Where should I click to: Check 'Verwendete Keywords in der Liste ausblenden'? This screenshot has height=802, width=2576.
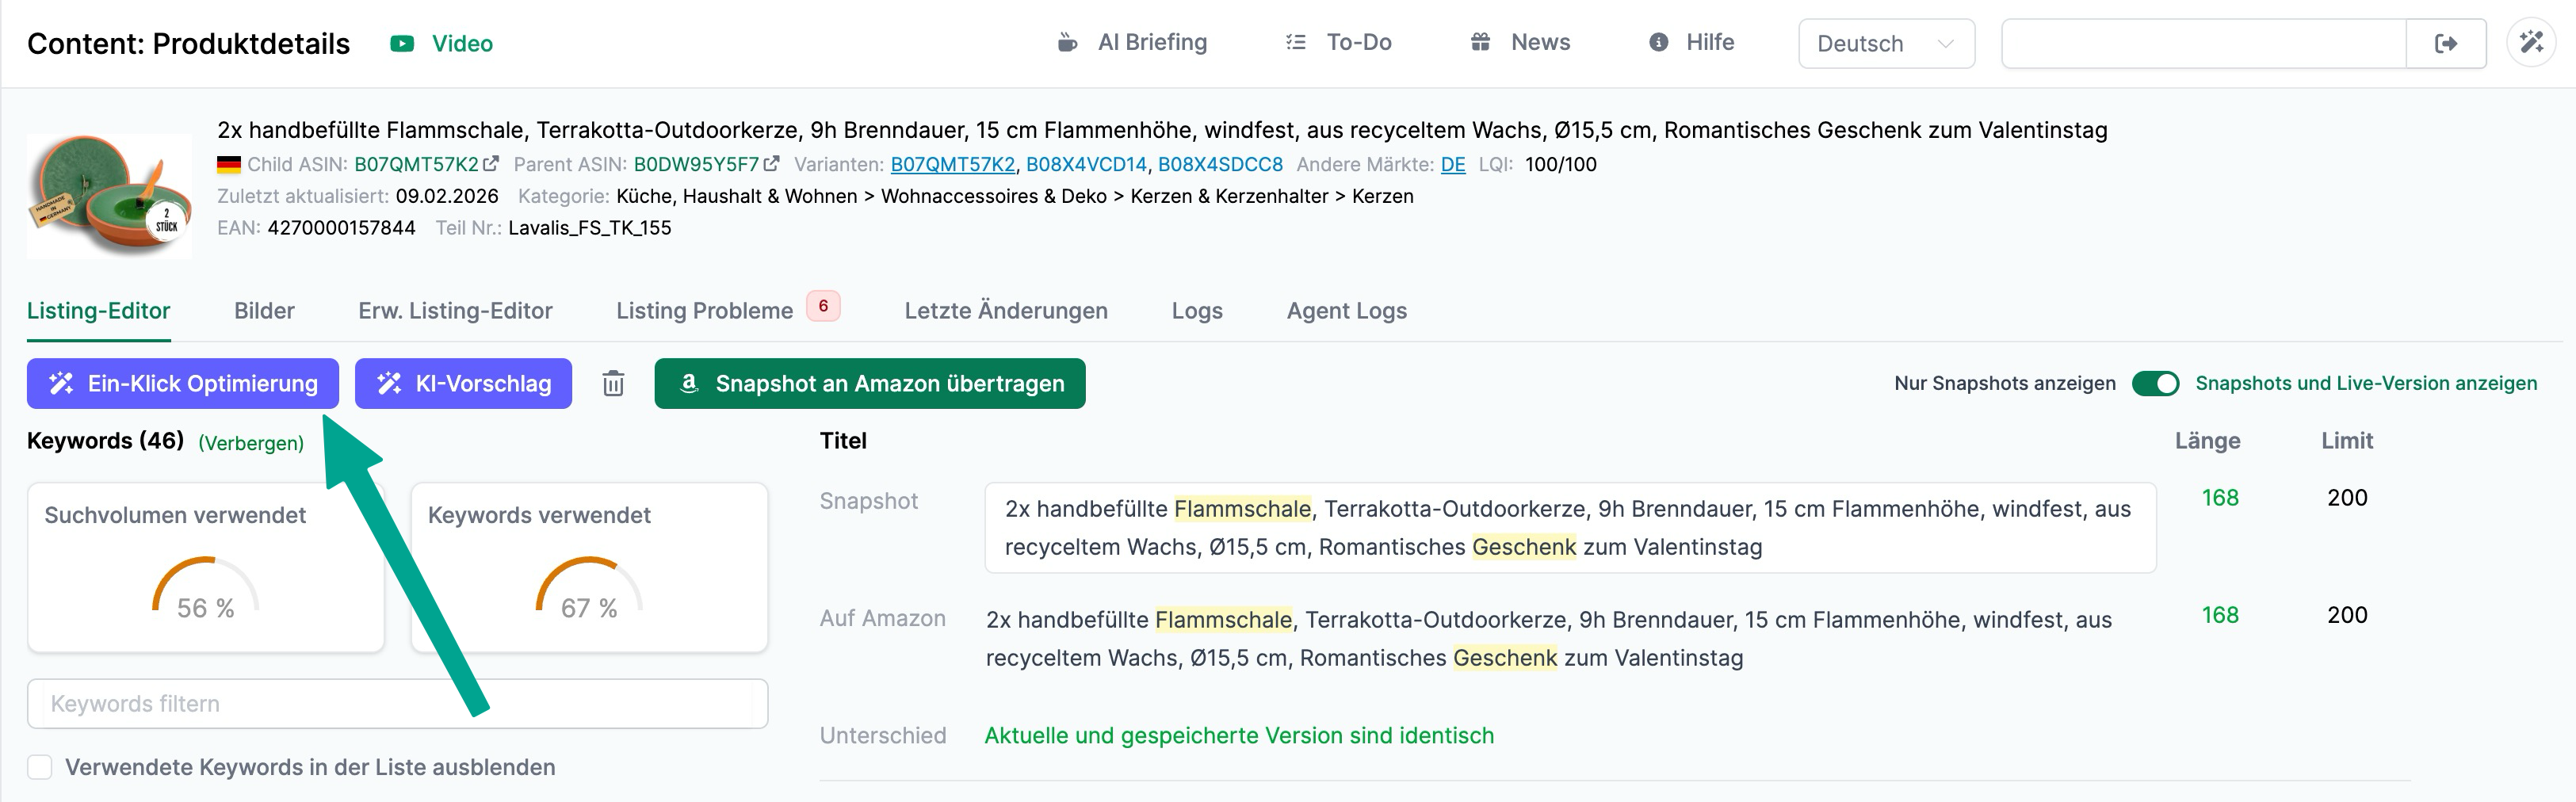(x=40, y=767)
